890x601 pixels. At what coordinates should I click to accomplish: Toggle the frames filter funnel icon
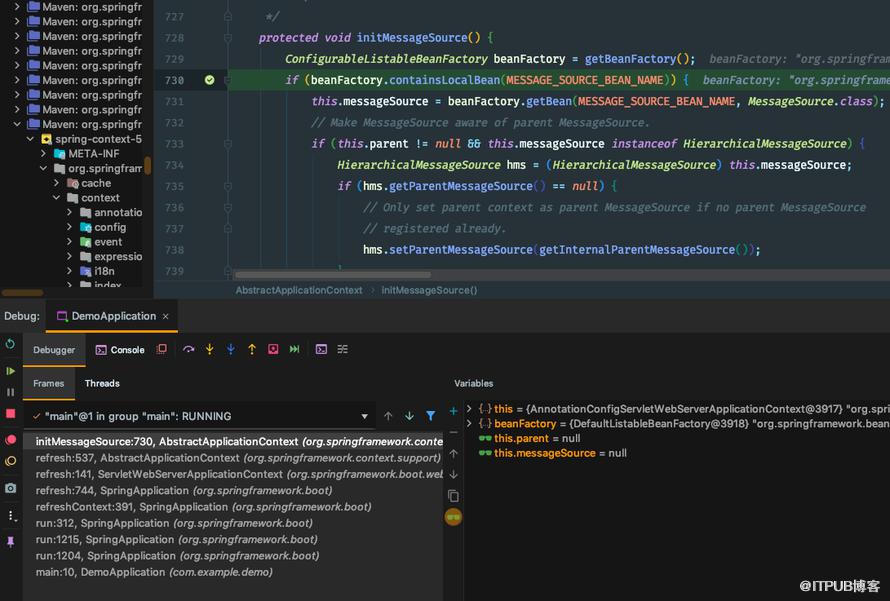431,416
